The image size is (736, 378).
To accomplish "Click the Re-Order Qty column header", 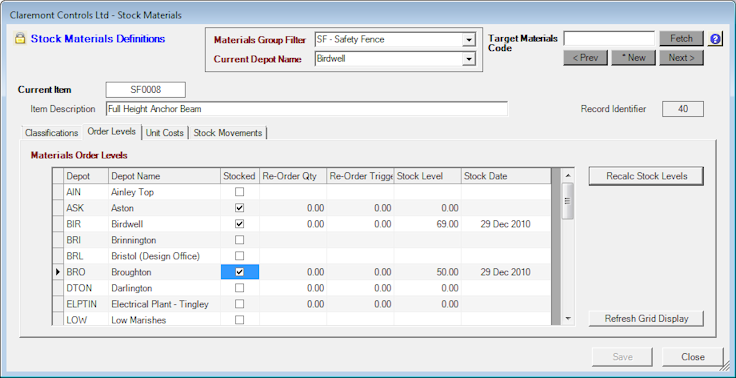I will pyautogui.click(x=293, y=176).
